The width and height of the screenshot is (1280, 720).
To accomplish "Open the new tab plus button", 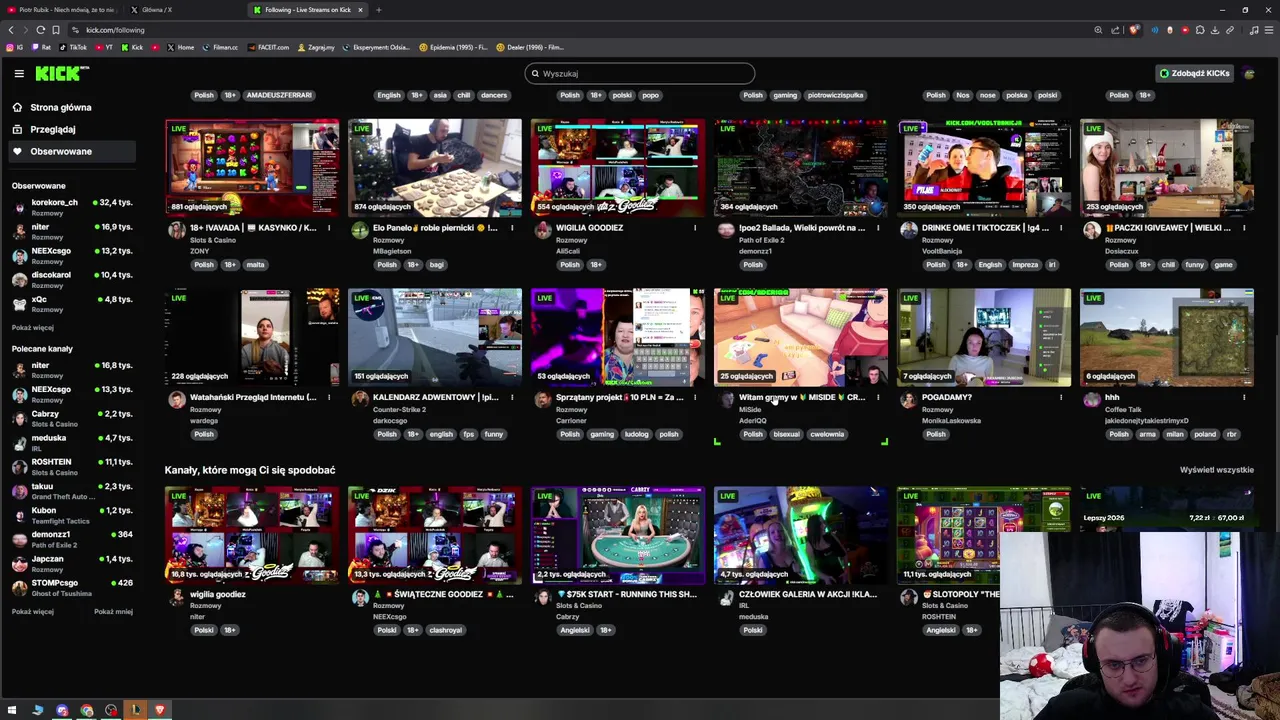I will click(x=379, y=10).
